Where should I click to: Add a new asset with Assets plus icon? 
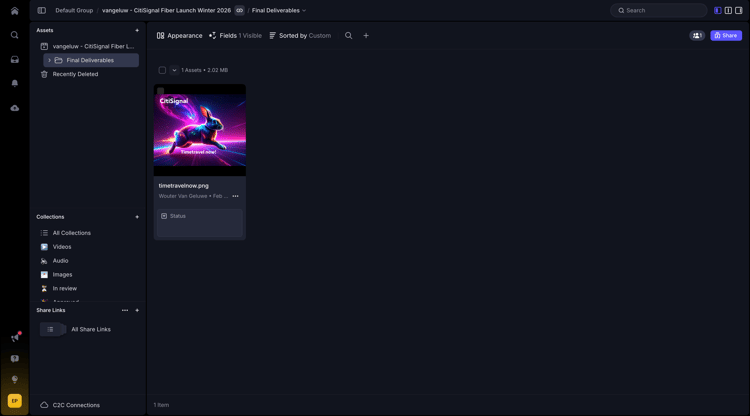pyautogui.click(x=137, y=30)
